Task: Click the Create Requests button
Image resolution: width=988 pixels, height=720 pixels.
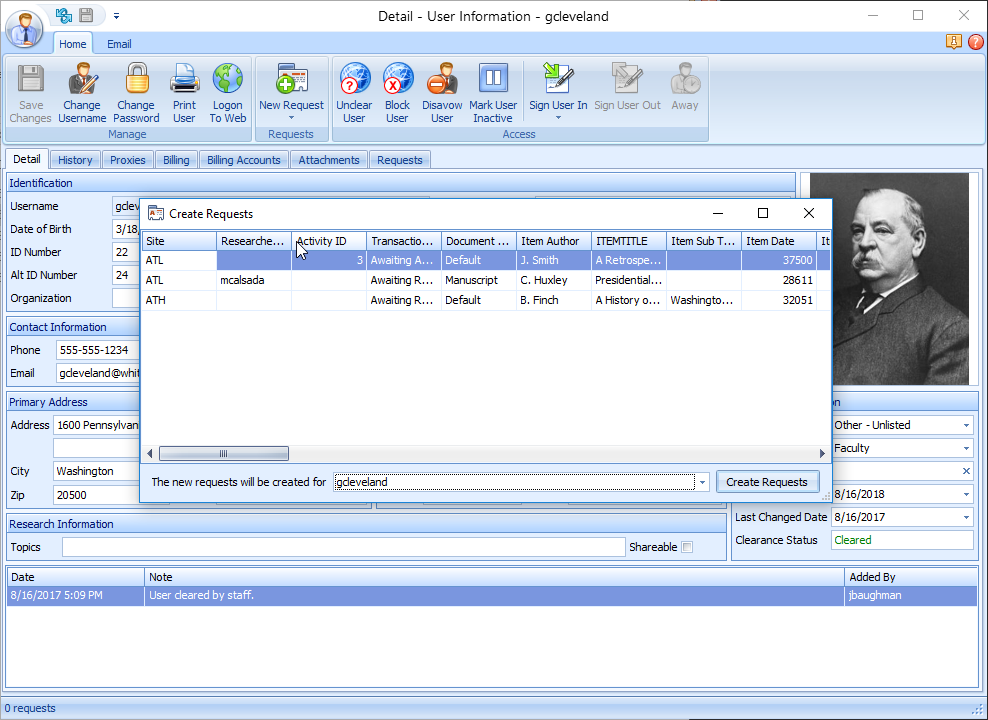Action: point(767,481)
